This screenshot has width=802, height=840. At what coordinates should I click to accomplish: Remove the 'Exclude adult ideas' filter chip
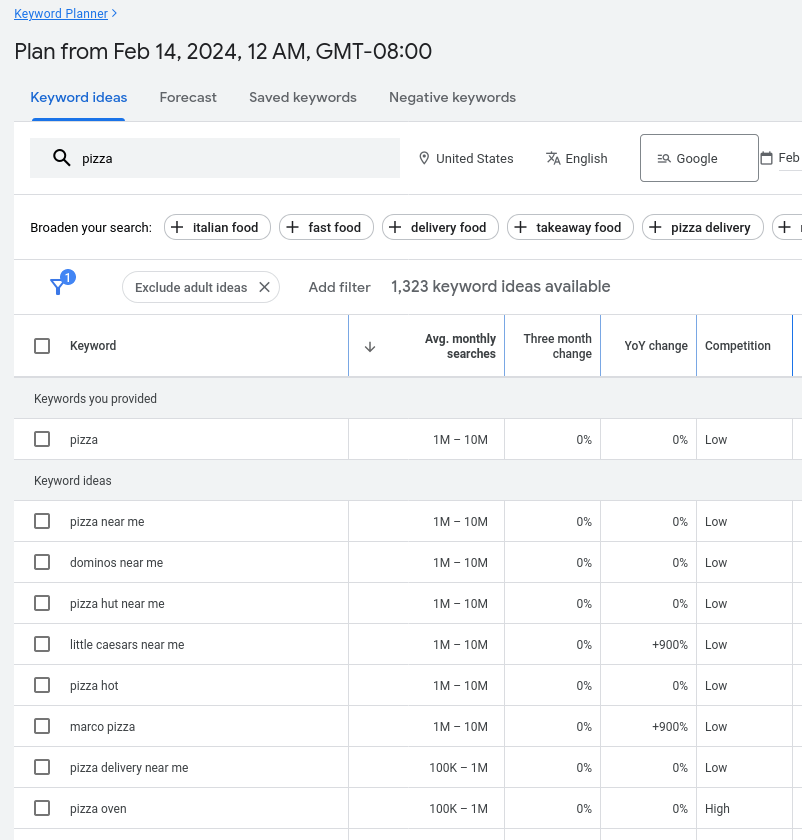[x=264, y=287]
